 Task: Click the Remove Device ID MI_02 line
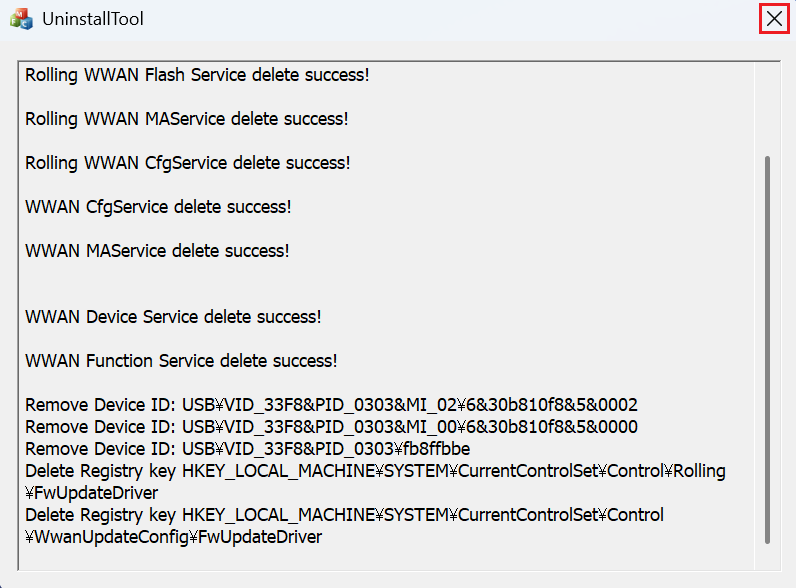[x=331, y=405]
